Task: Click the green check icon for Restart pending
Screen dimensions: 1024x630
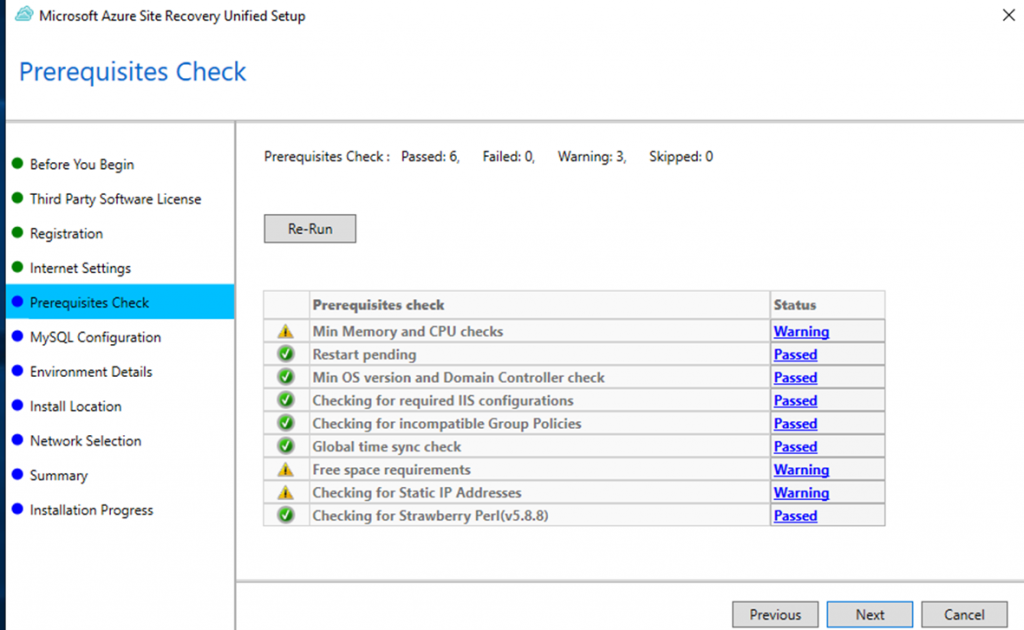Action: tap(286, 354)
